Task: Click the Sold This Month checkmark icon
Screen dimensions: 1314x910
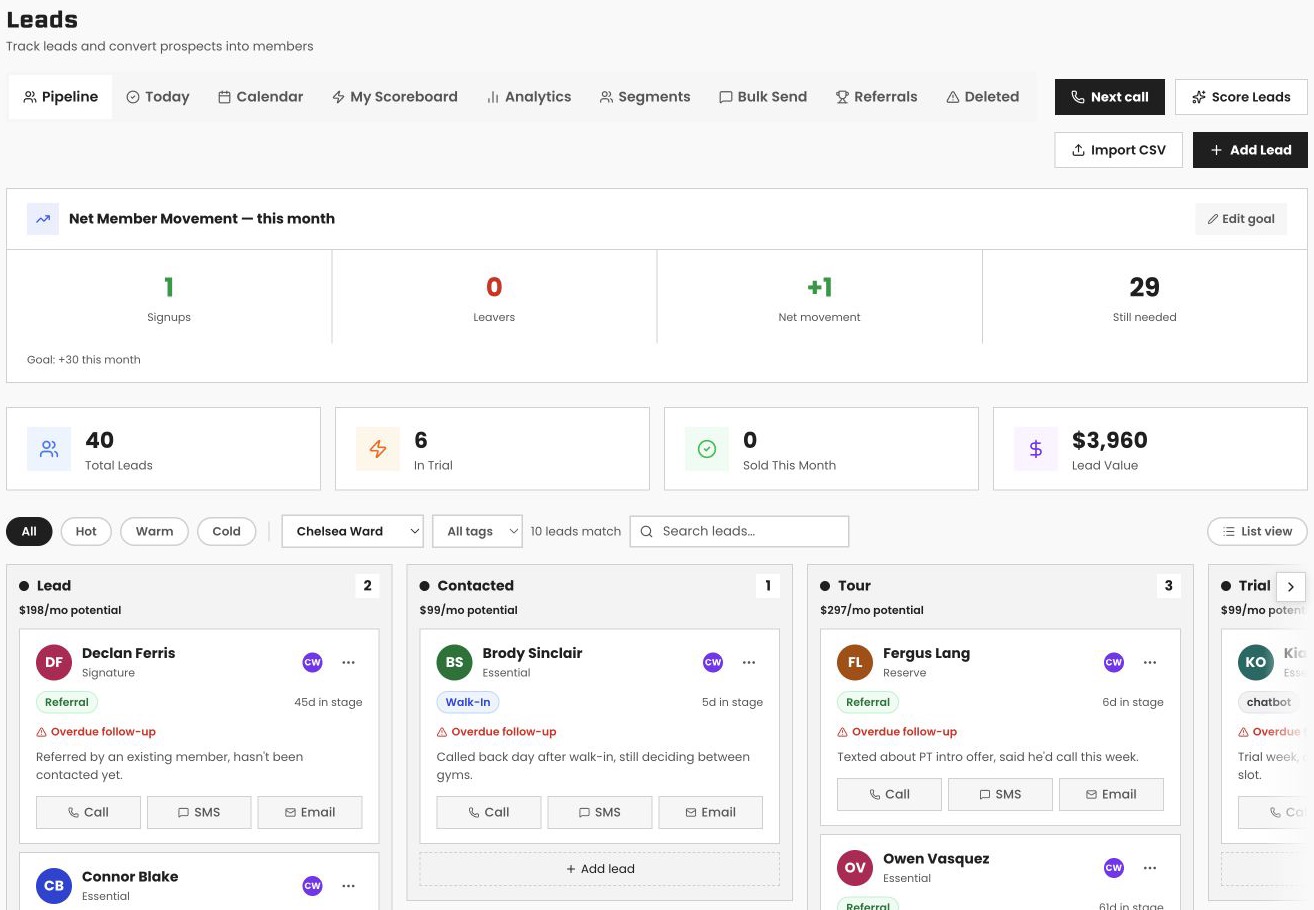Action: click(x=707, y=449)
